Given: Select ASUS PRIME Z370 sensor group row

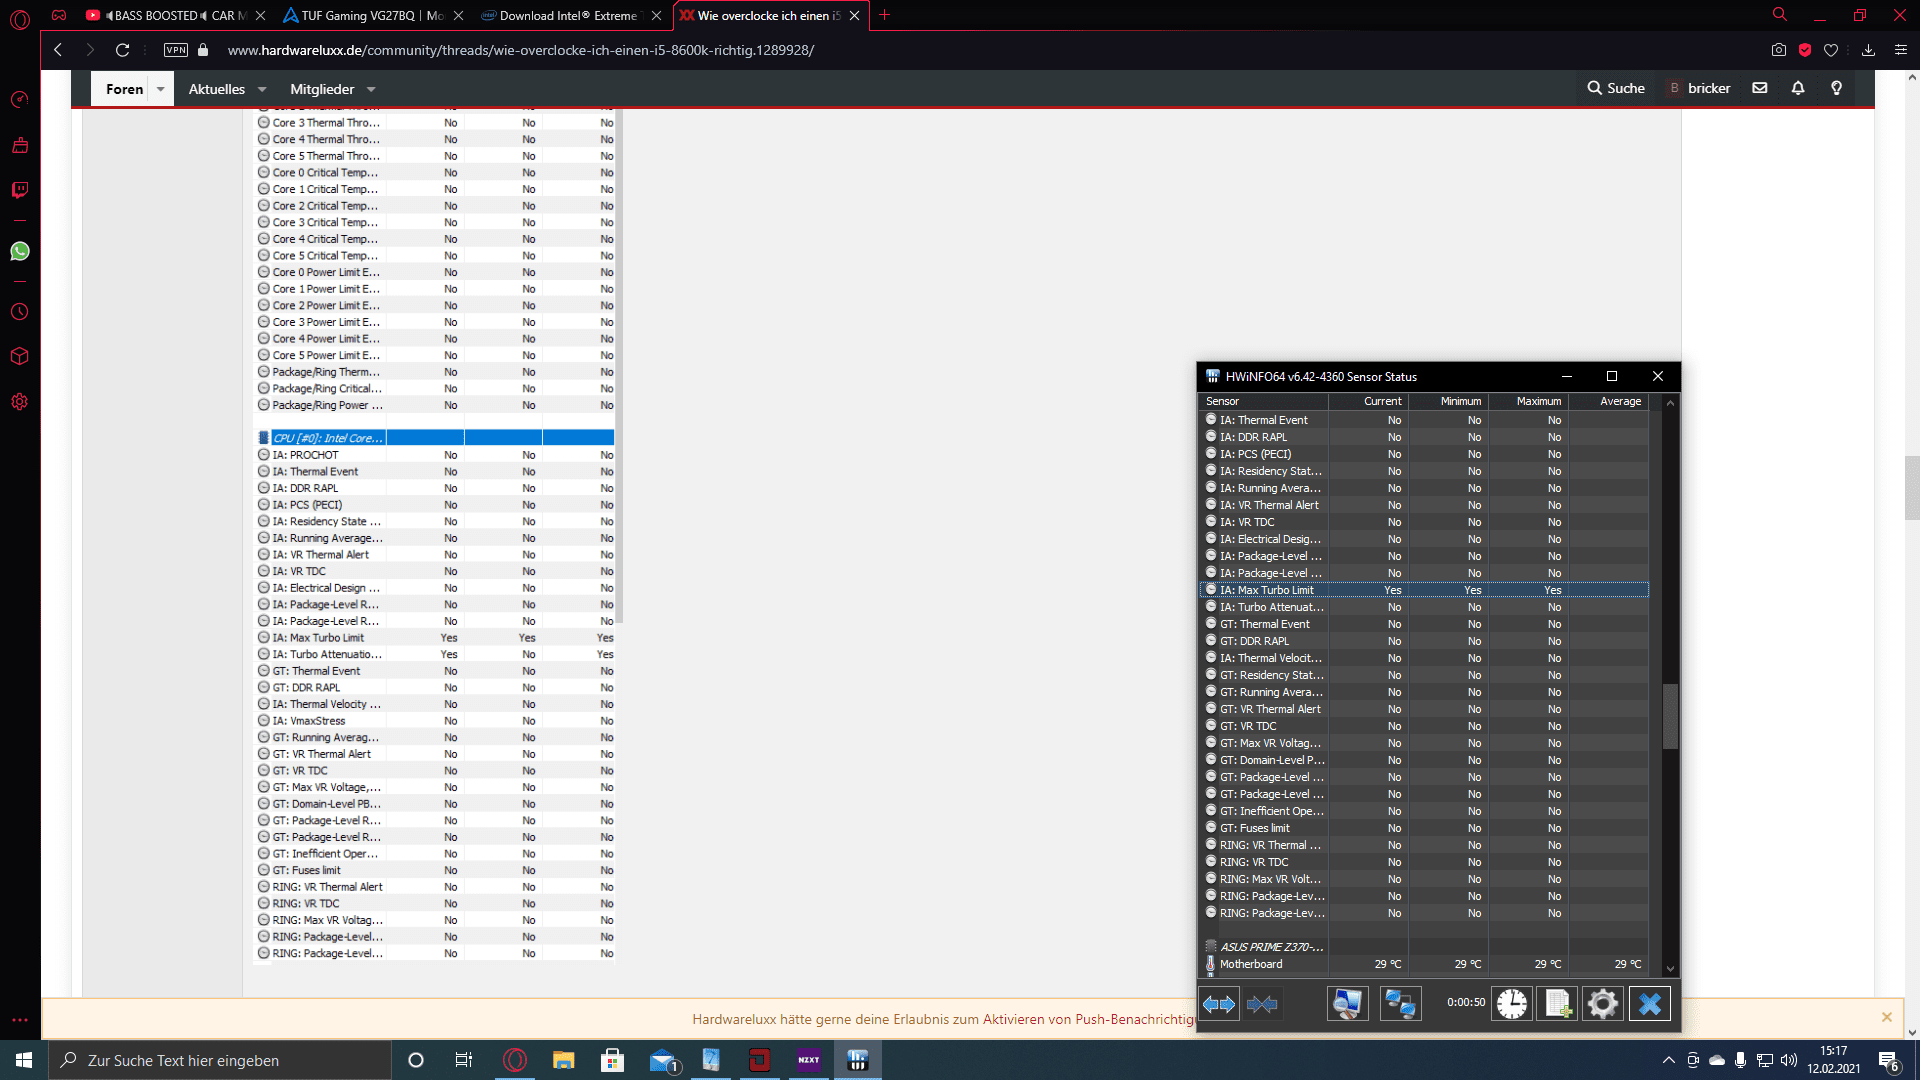Looking at the screenshot, I should [x=1424, y=947].
